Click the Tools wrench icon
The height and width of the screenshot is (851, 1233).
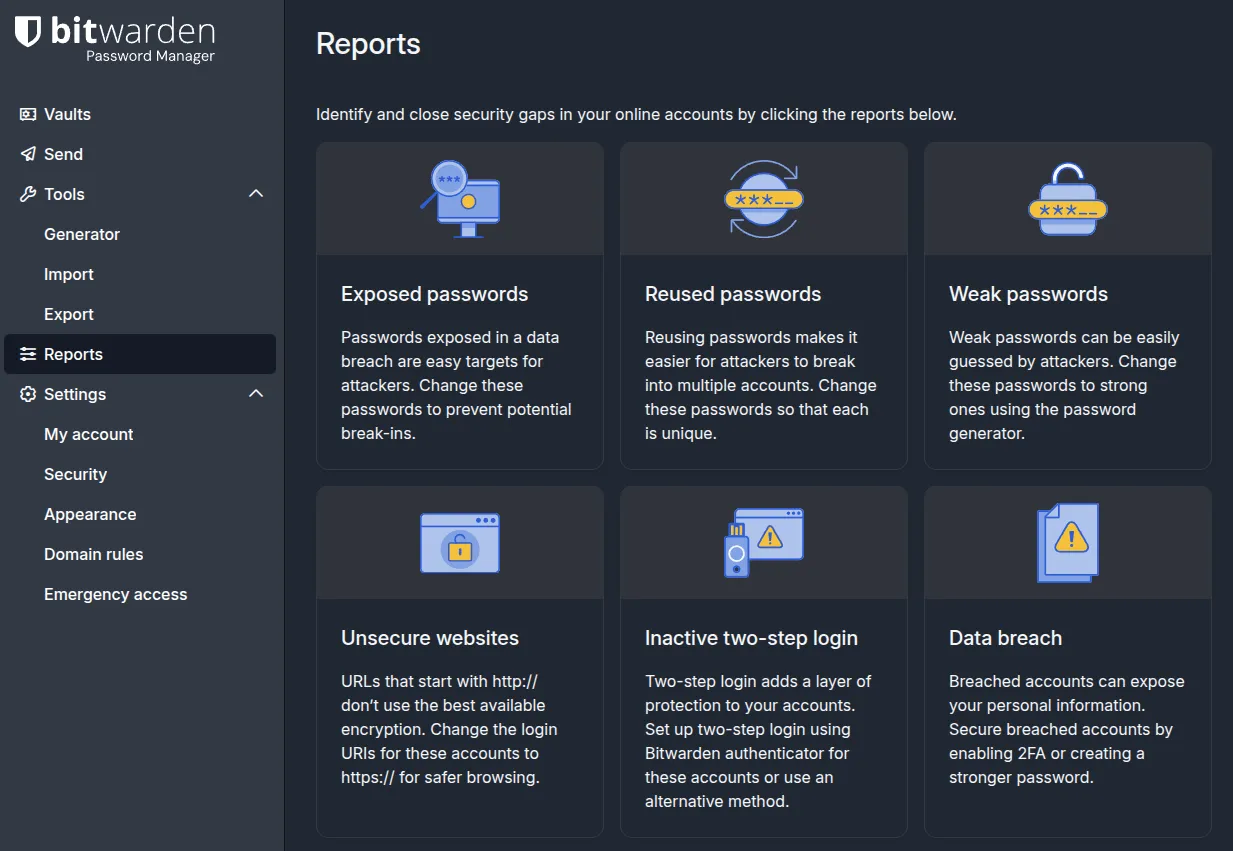[x=26, y=194]
